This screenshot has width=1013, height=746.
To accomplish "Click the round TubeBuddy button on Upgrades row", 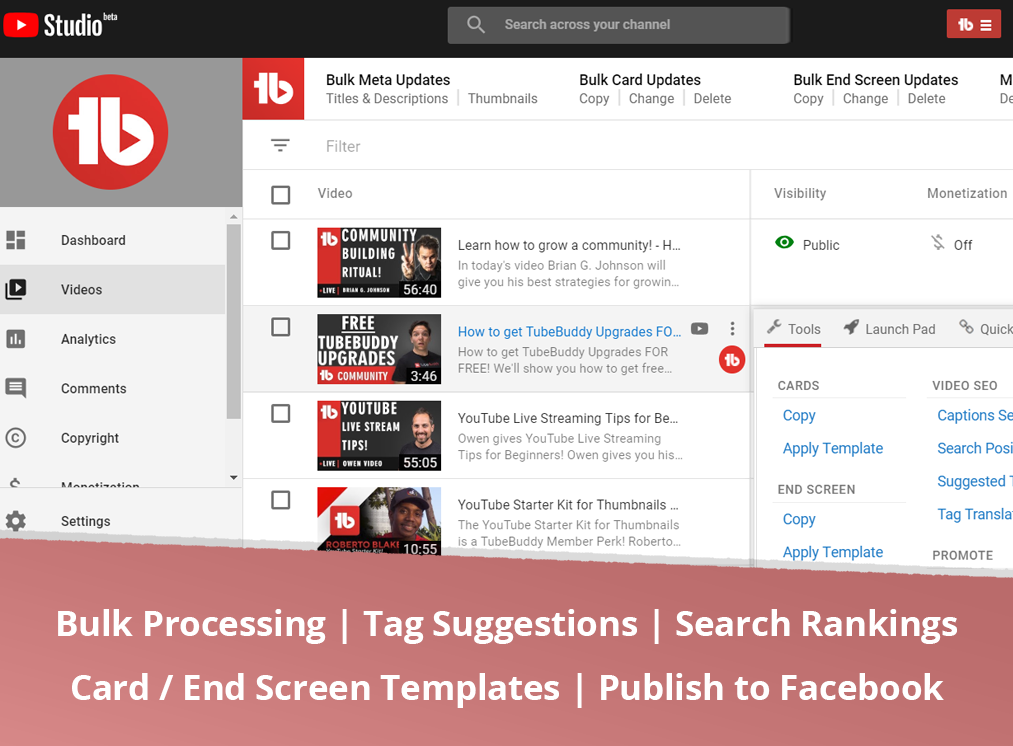I will point(732,360).
